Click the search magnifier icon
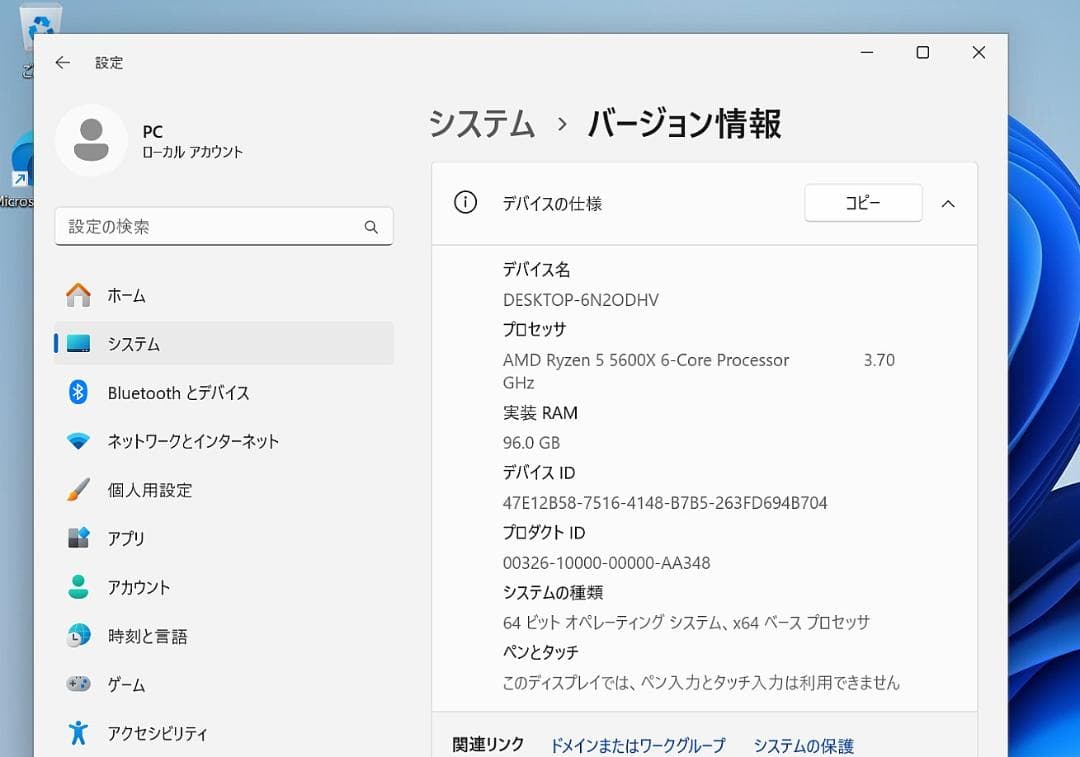The image size is (1080, 757). click(371, 227)
